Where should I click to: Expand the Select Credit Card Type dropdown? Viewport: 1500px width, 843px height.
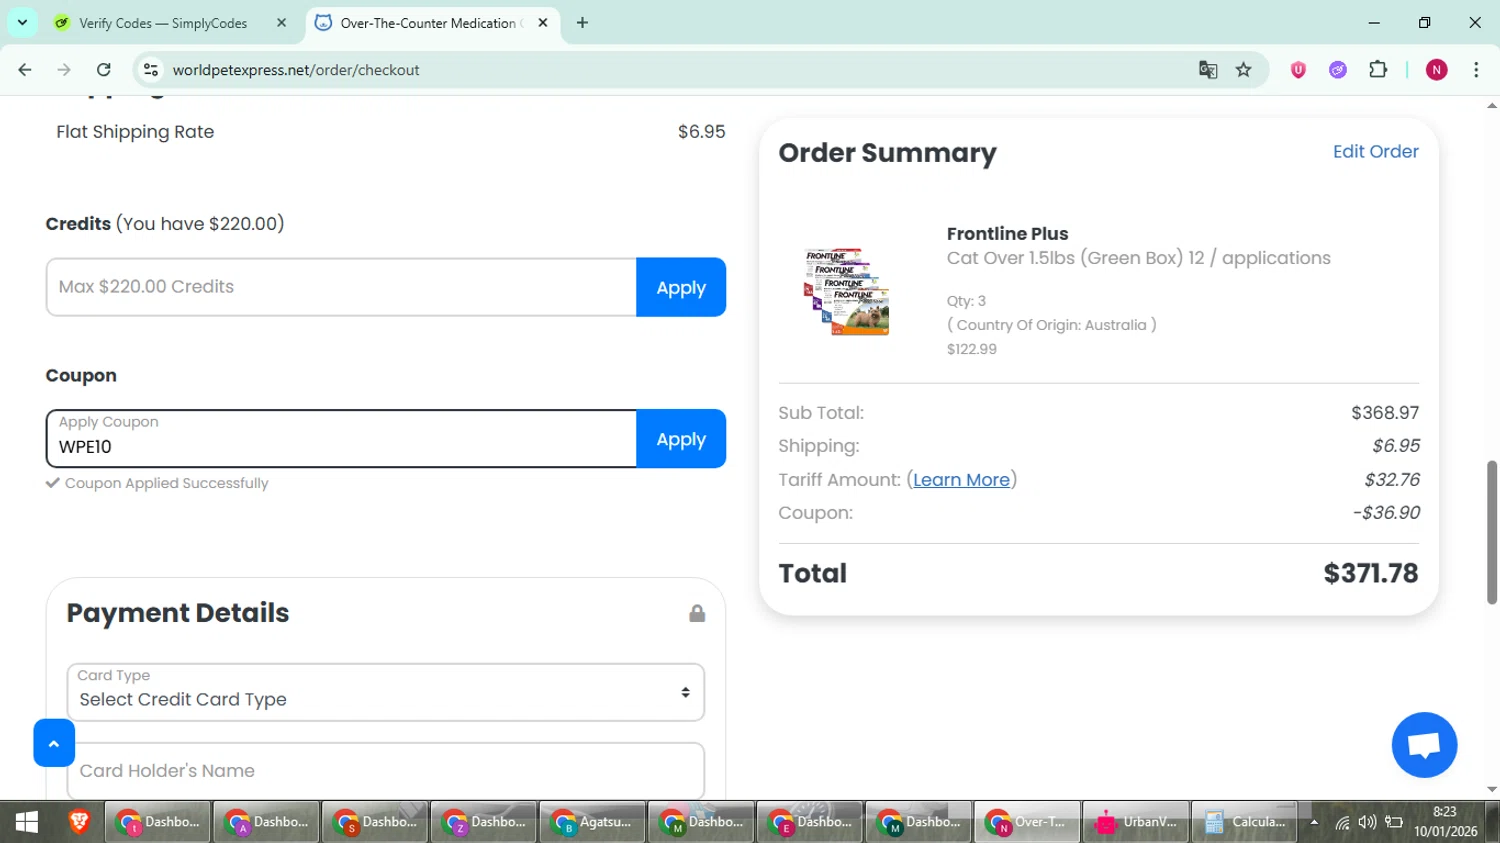[385, 692]
